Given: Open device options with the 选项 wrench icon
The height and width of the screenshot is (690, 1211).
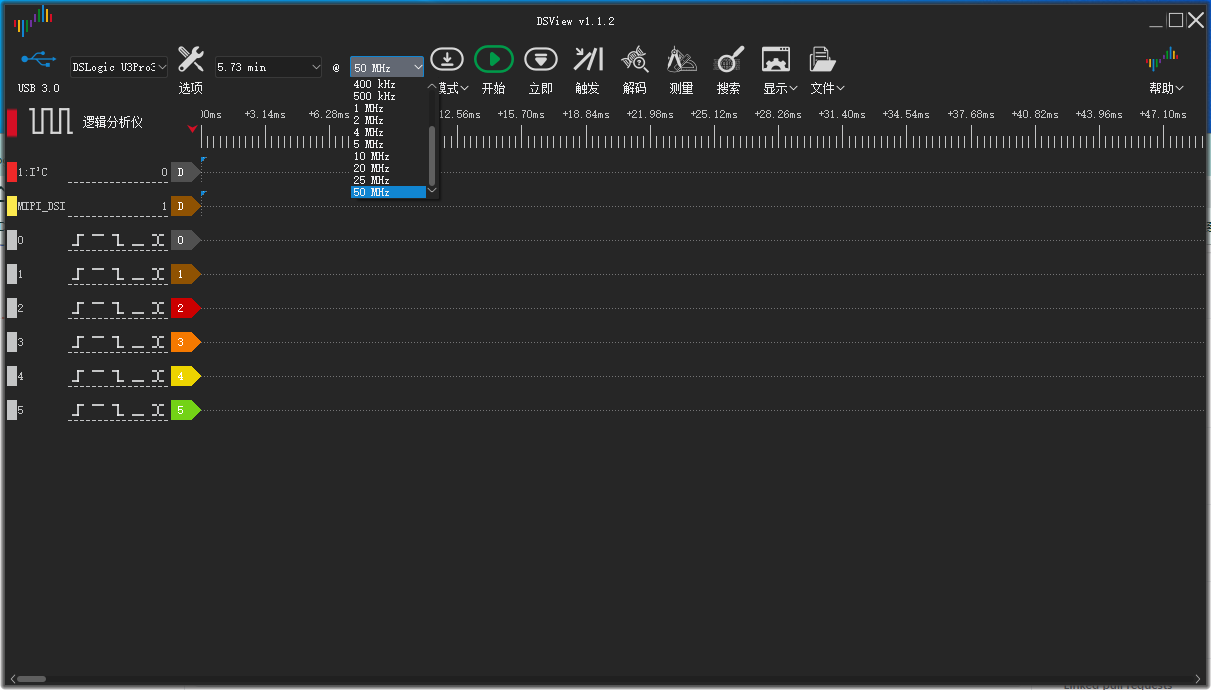Looking at the screenshot, I should 189,59.
